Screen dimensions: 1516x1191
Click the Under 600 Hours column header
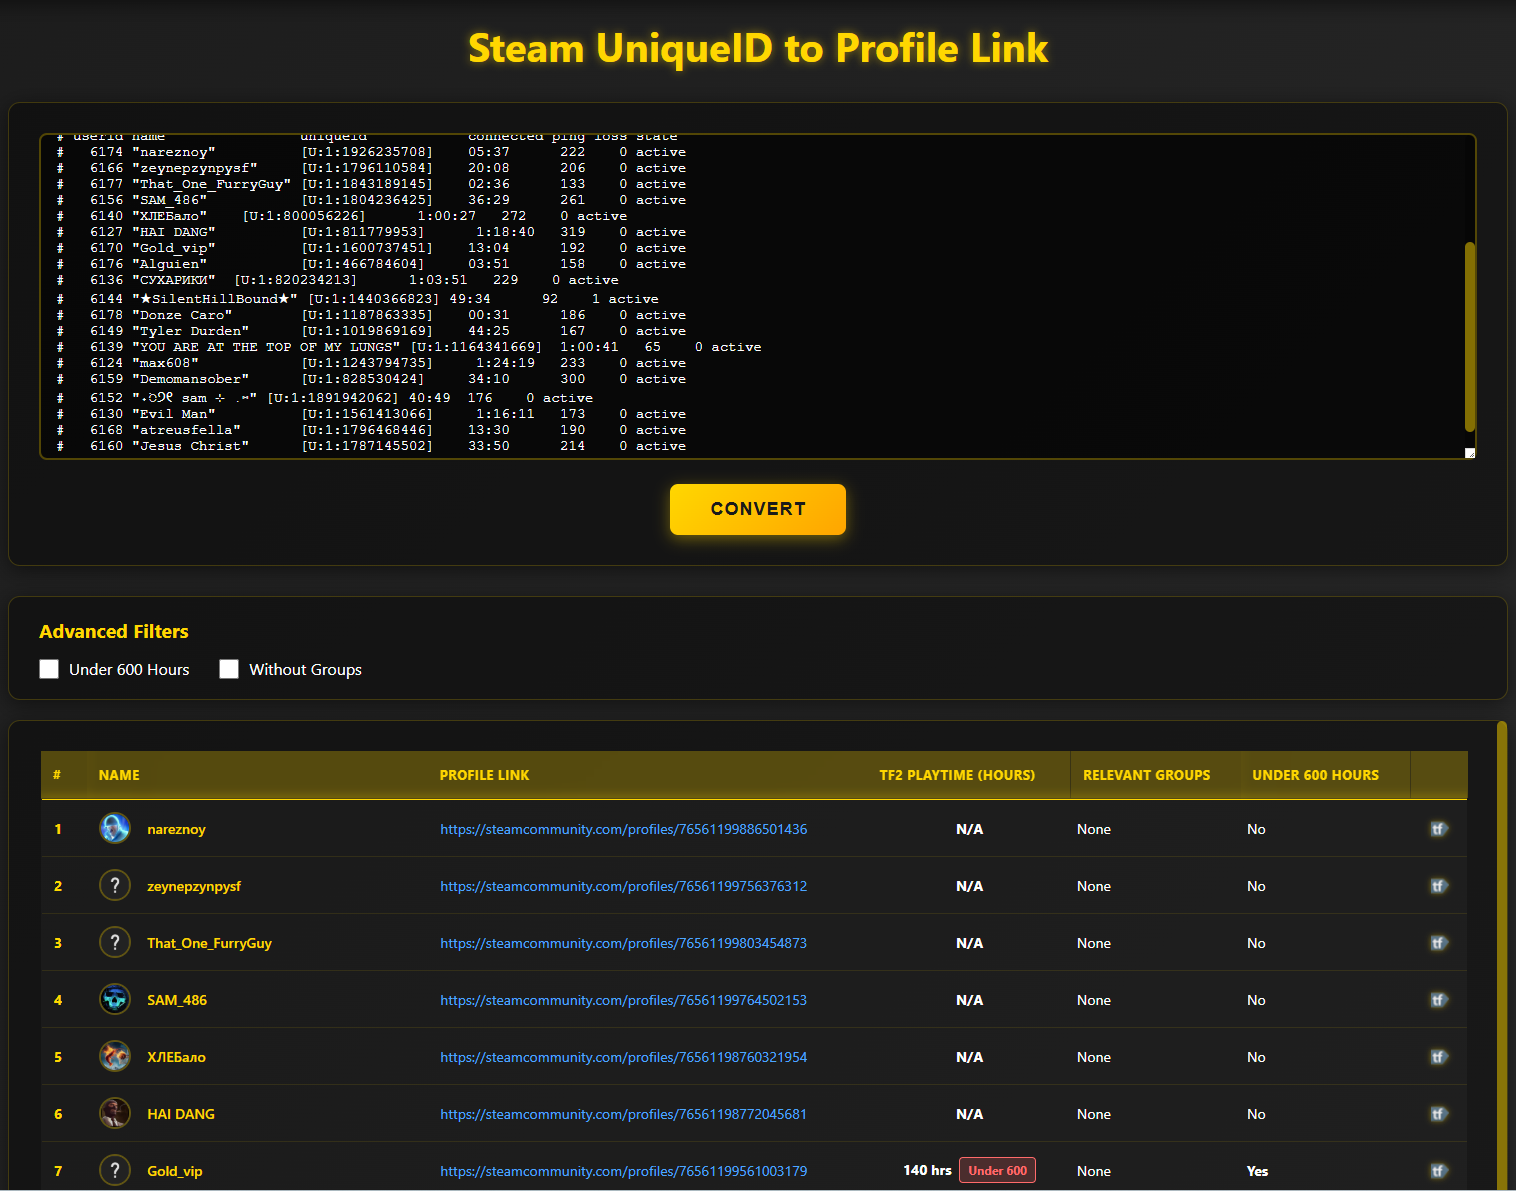pyautogui.click(x=1315, y=775)
